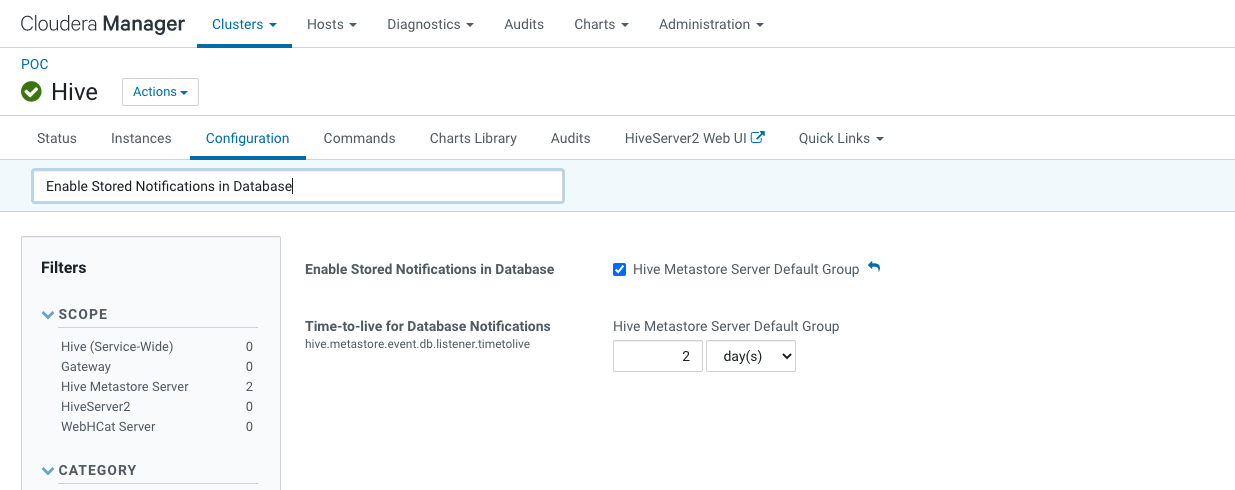Uncheck Hive Metastore Server Default Group checkbox
1235x490 pixels.
[620, 269]
